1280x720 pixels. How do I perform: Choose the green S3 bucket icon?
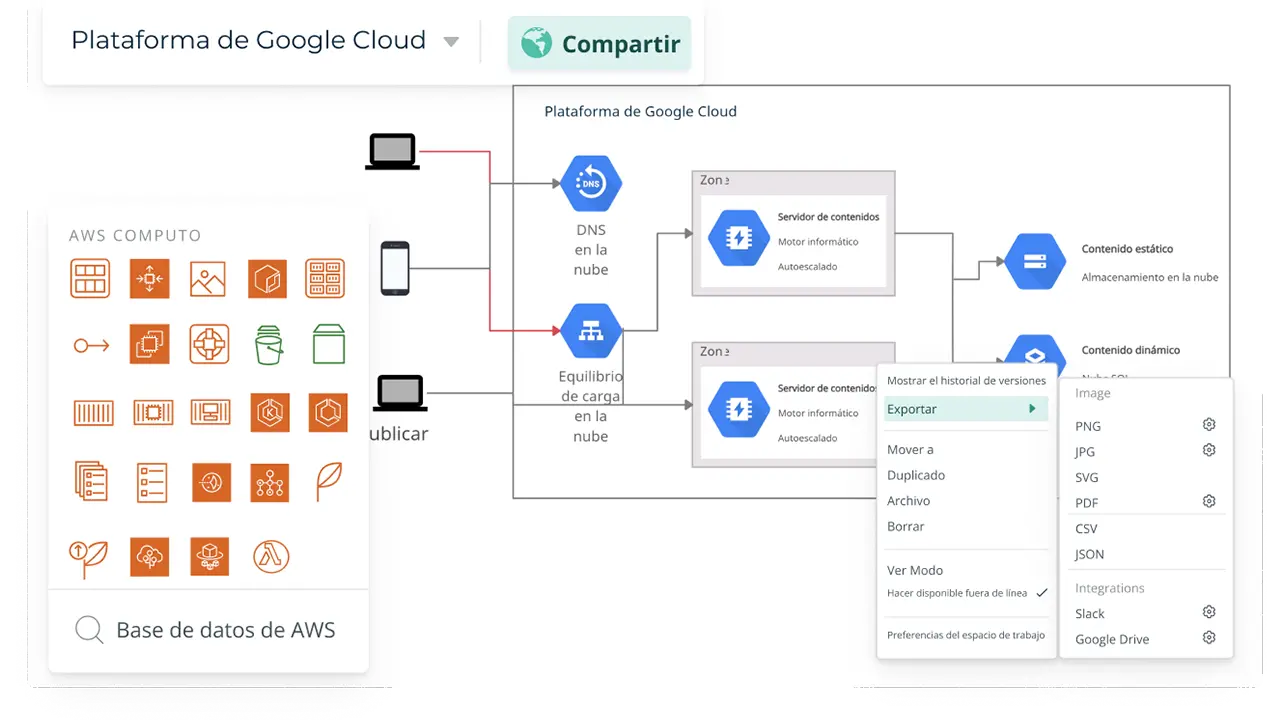(x=268, y=344)
